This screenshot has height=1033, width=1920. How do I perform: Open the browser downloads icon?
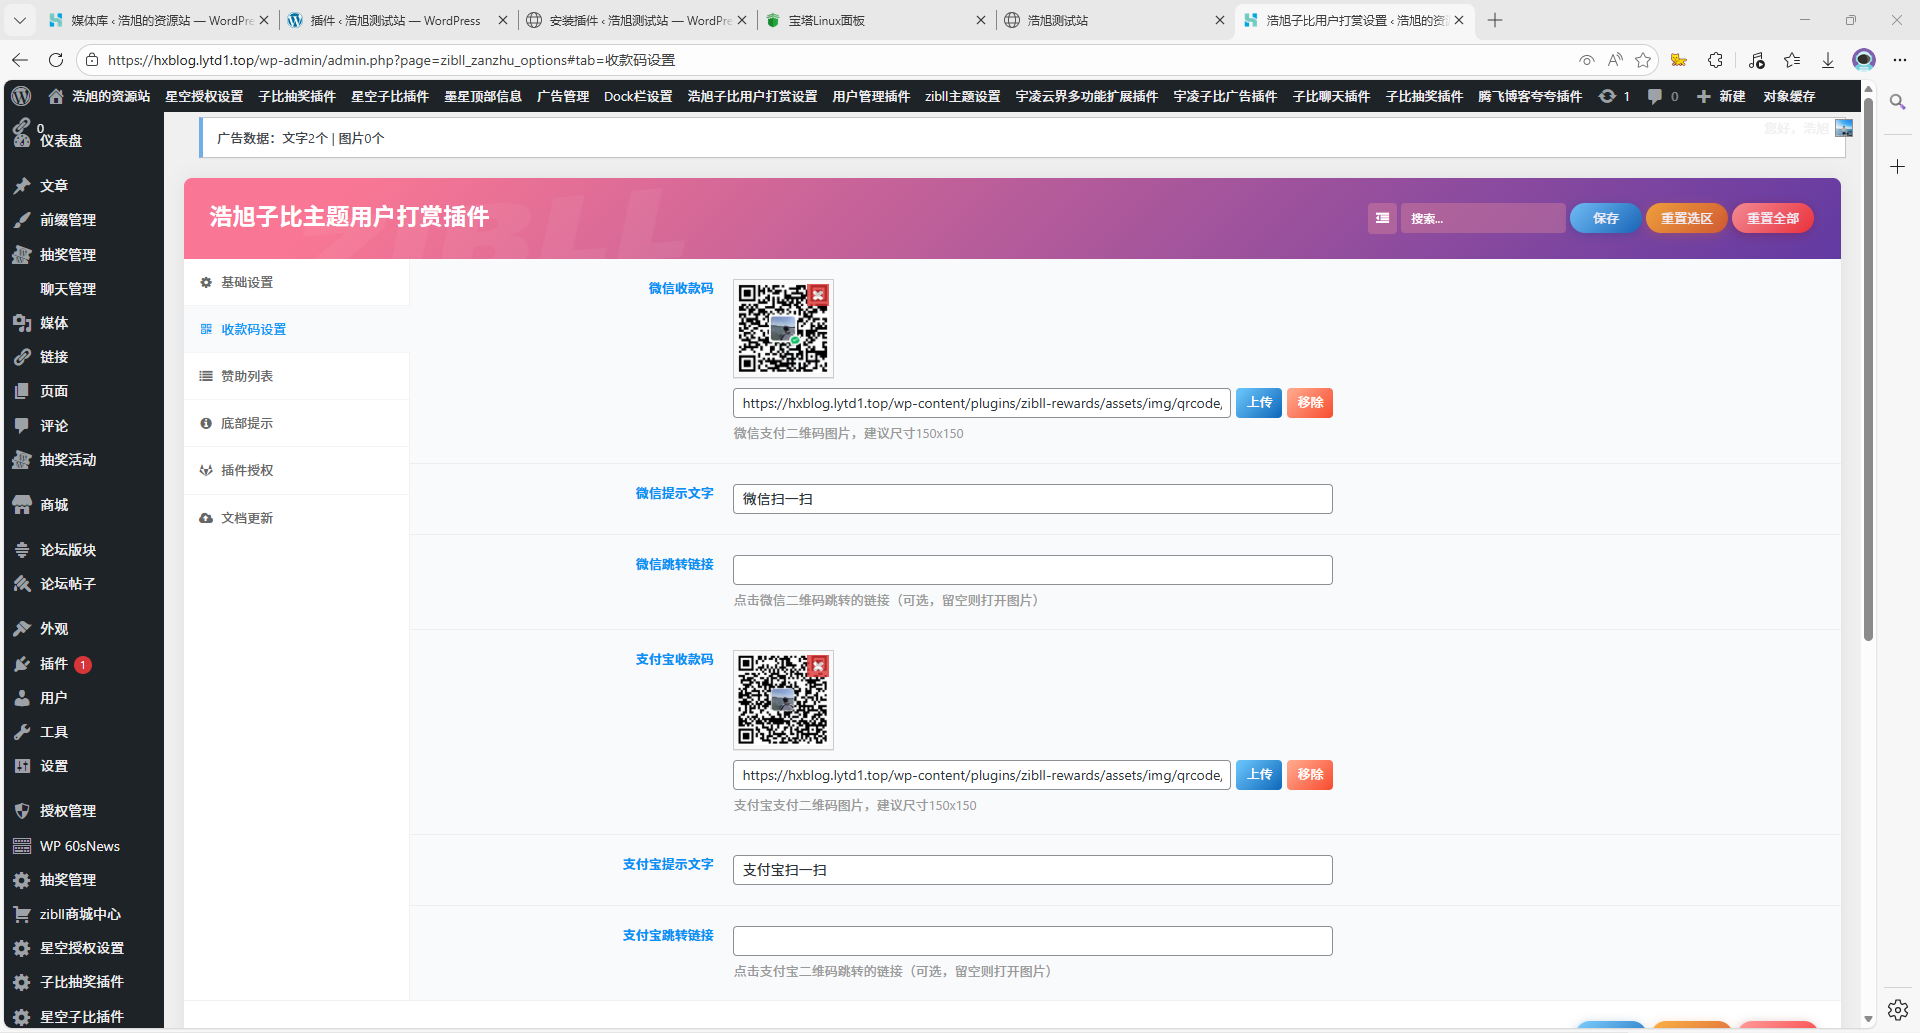point(1828,60)
